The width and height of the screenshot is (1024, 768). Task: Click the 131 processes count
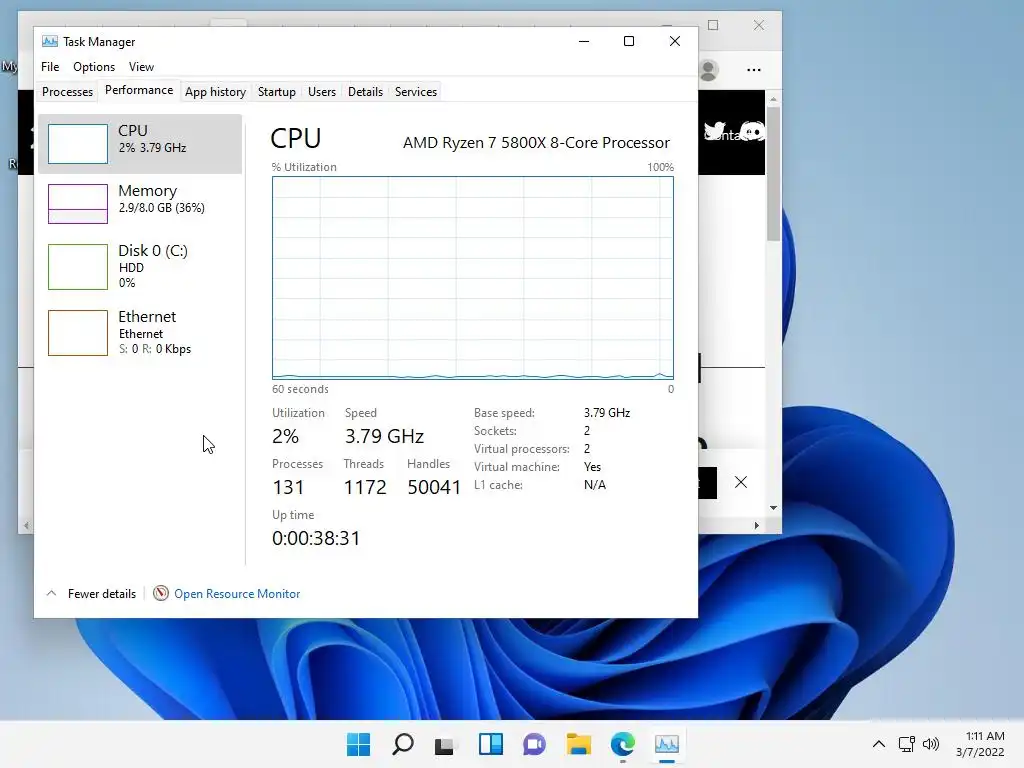[288, 487]
